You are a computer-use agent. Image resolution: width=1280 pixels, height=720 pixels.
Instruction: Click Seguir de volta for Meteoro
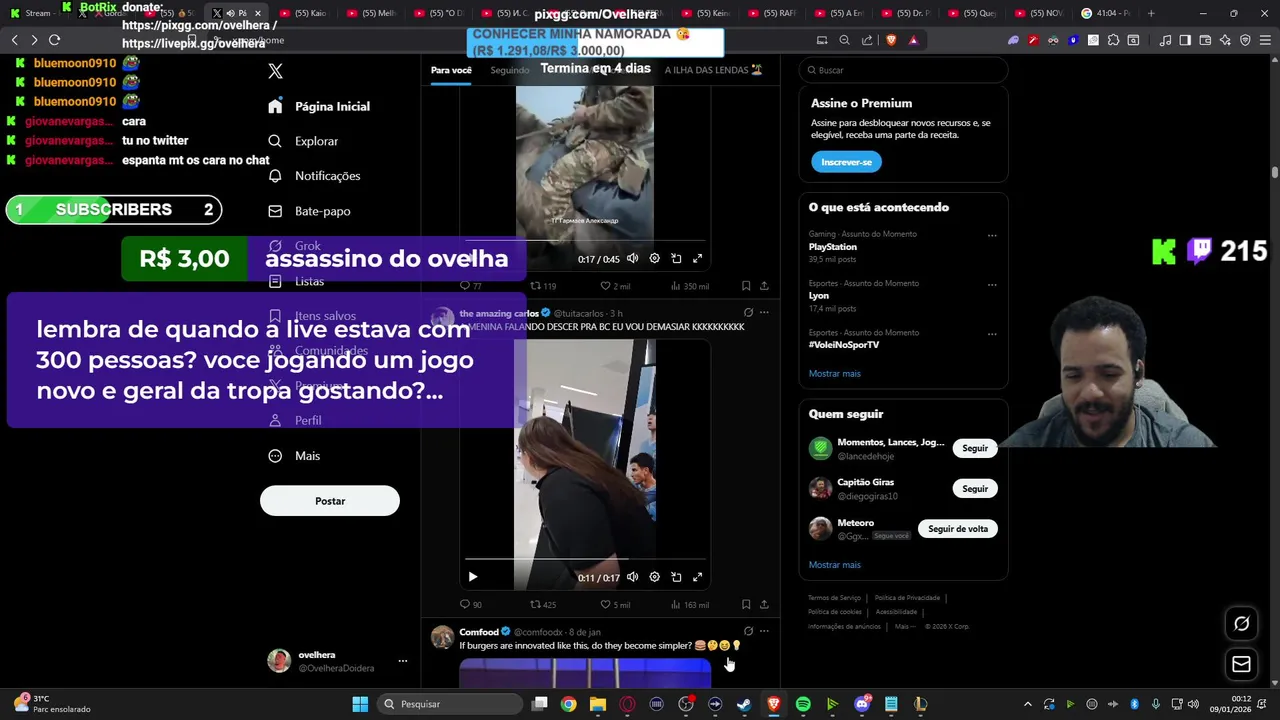point(958,529)
